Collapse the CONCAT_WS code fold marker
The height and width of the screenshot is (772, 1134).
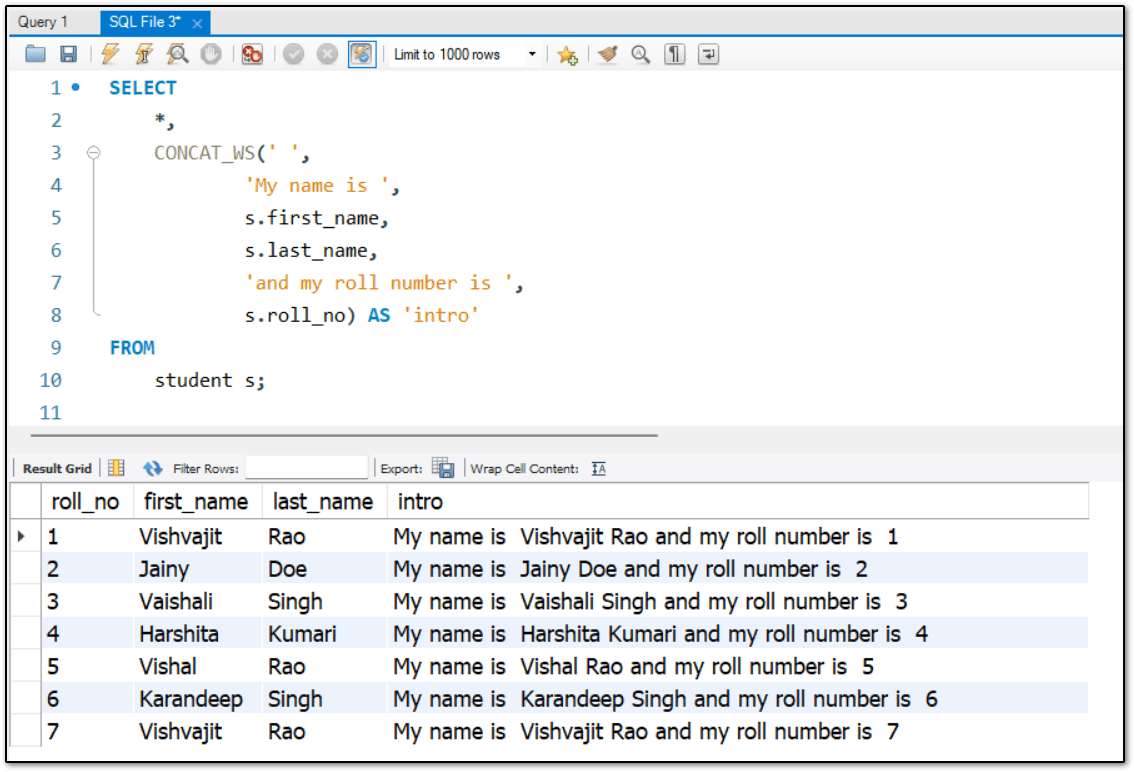coord(94,153)
